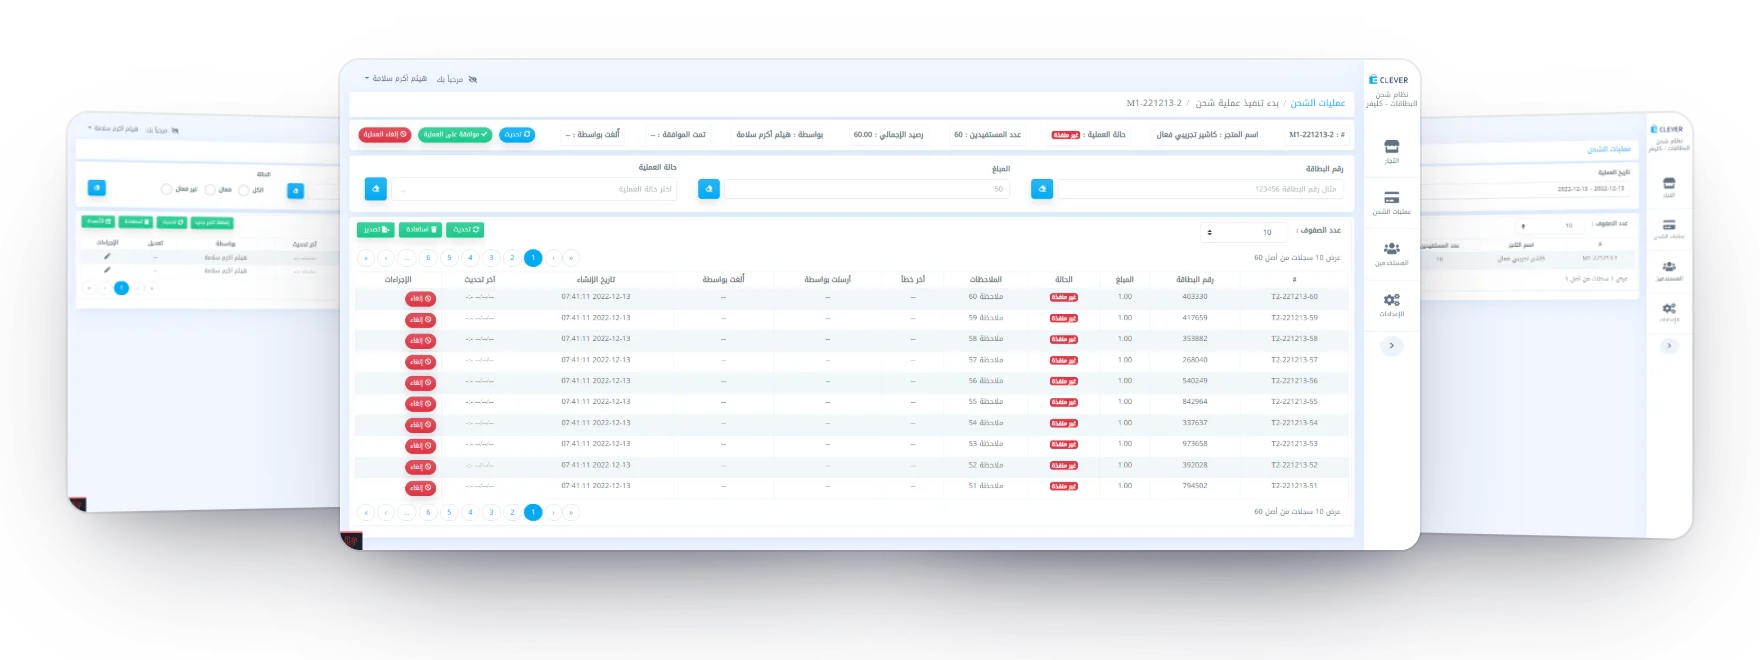Open the user name dropdown in left window
This screenshot has width=1760, height=660.
tap(113, 129)
